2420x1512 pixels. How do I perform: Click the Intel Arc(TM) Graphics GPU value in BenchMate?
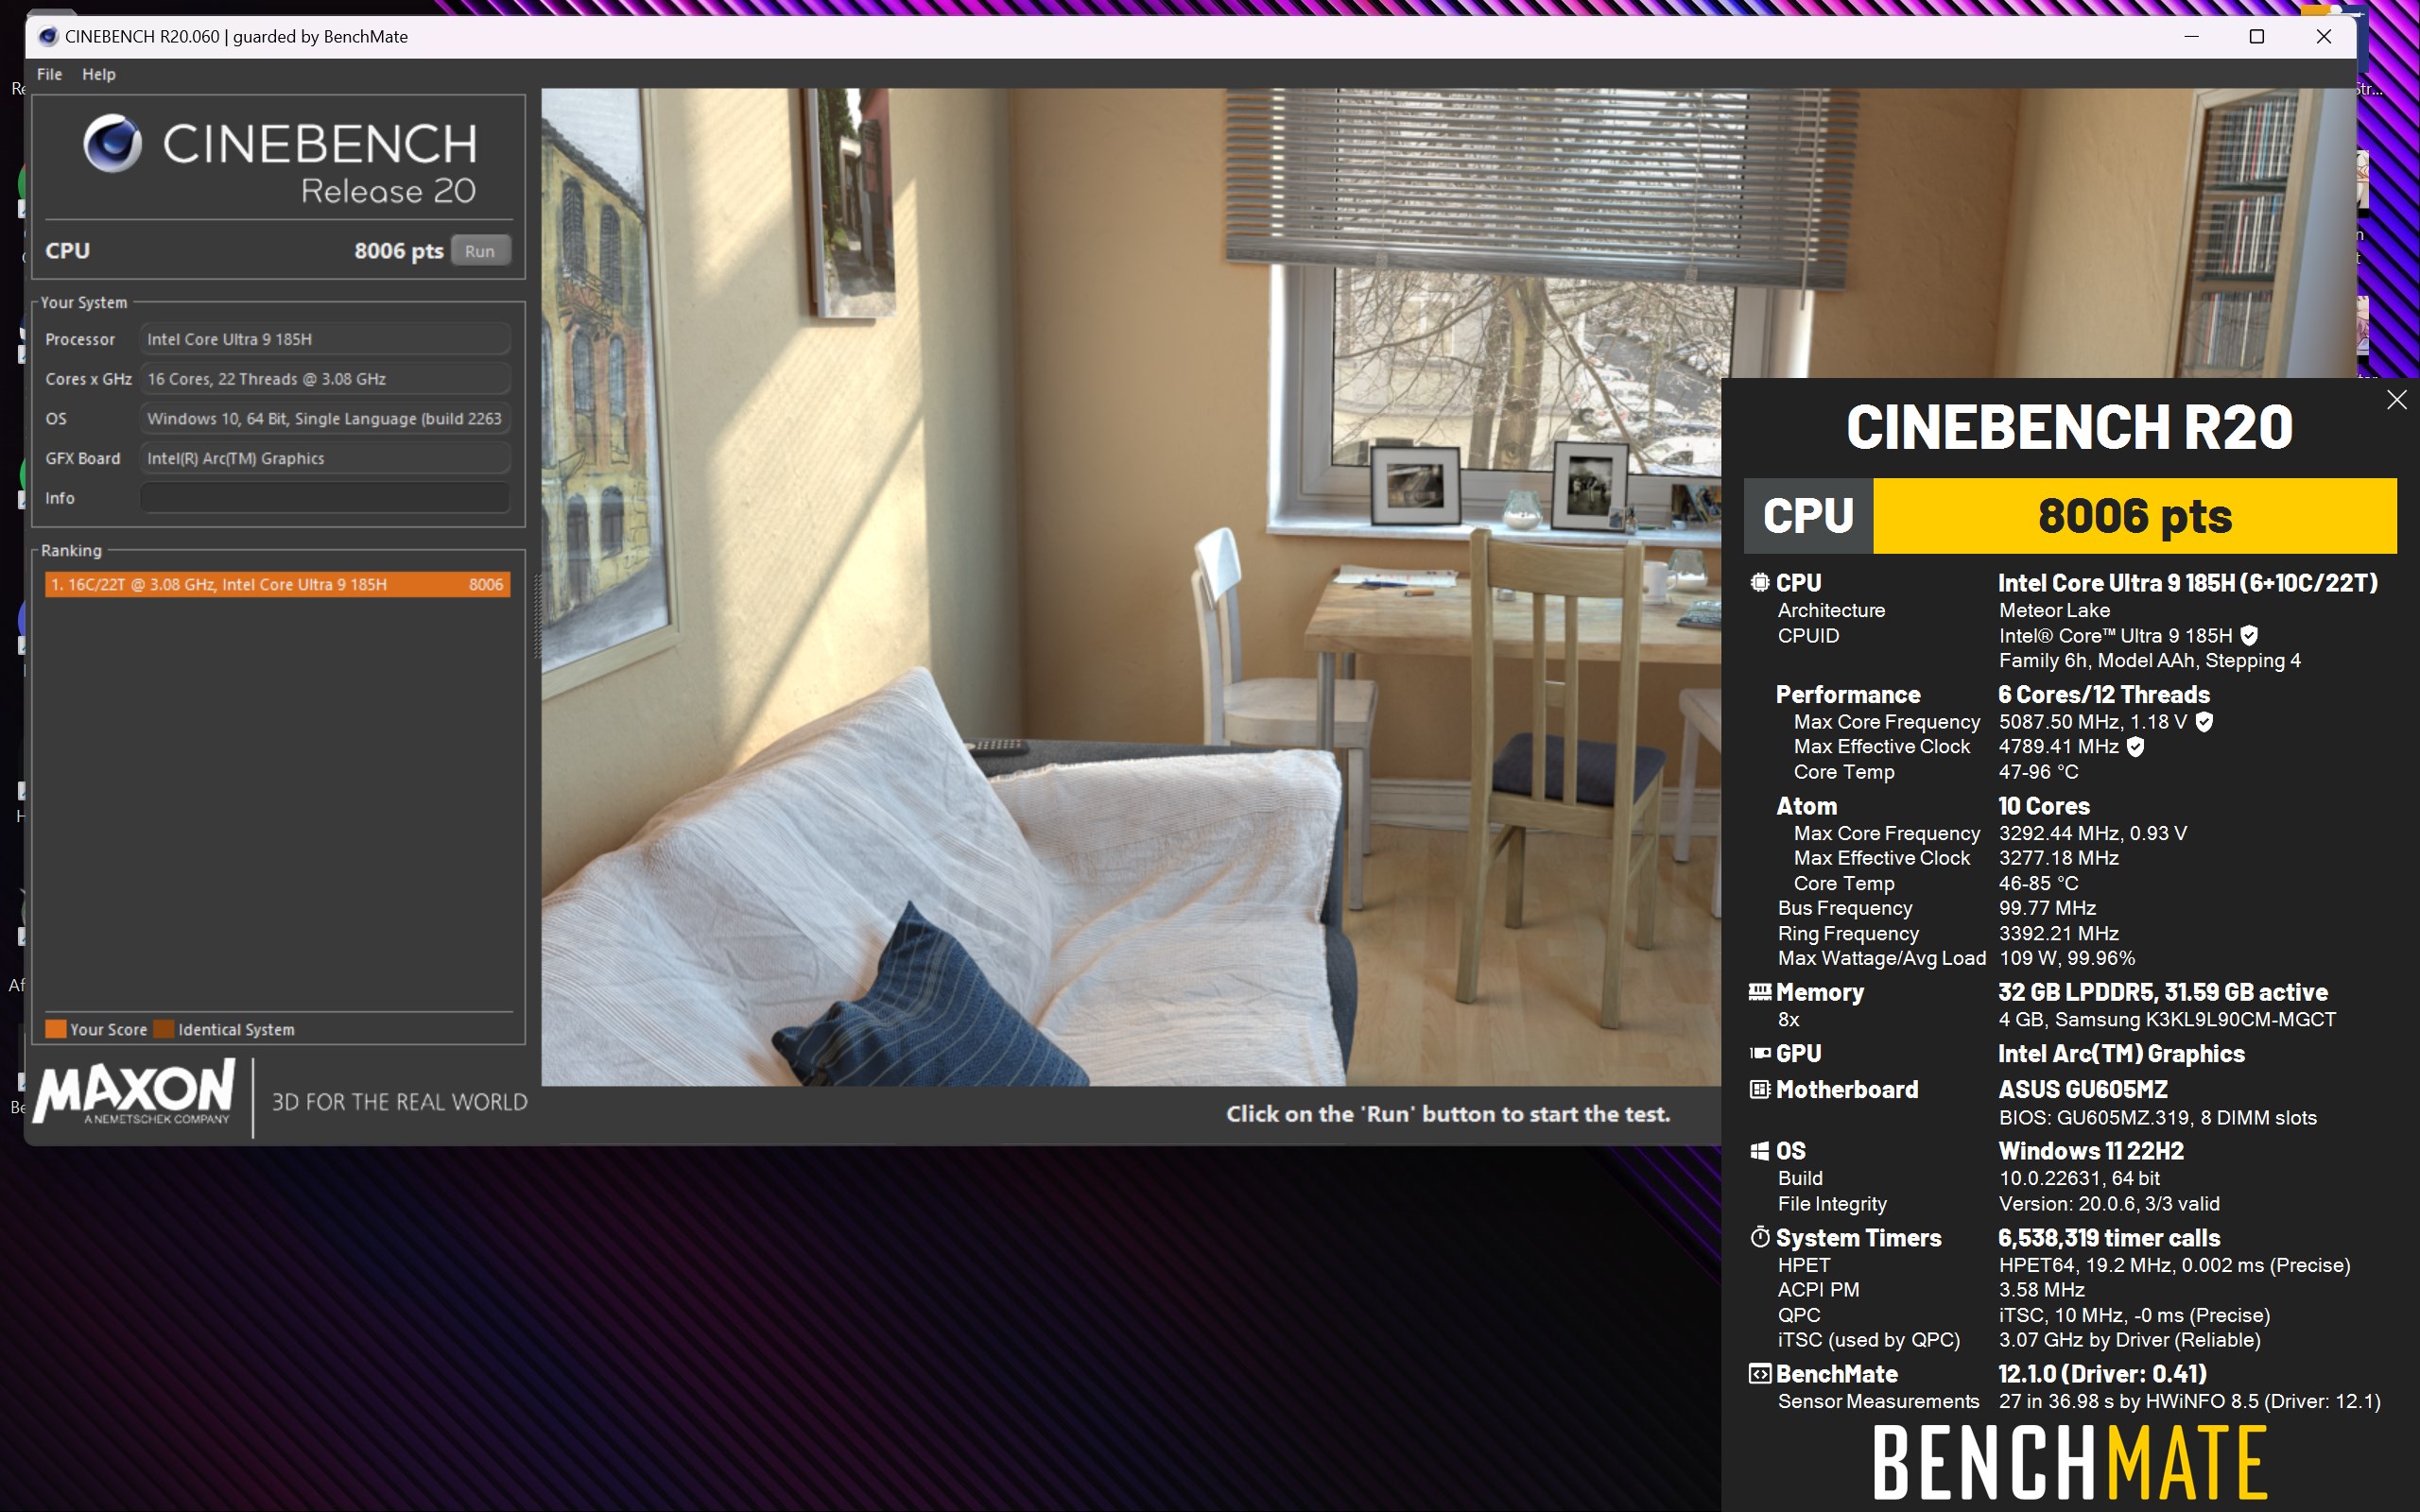click(x=2121, y=1053)
